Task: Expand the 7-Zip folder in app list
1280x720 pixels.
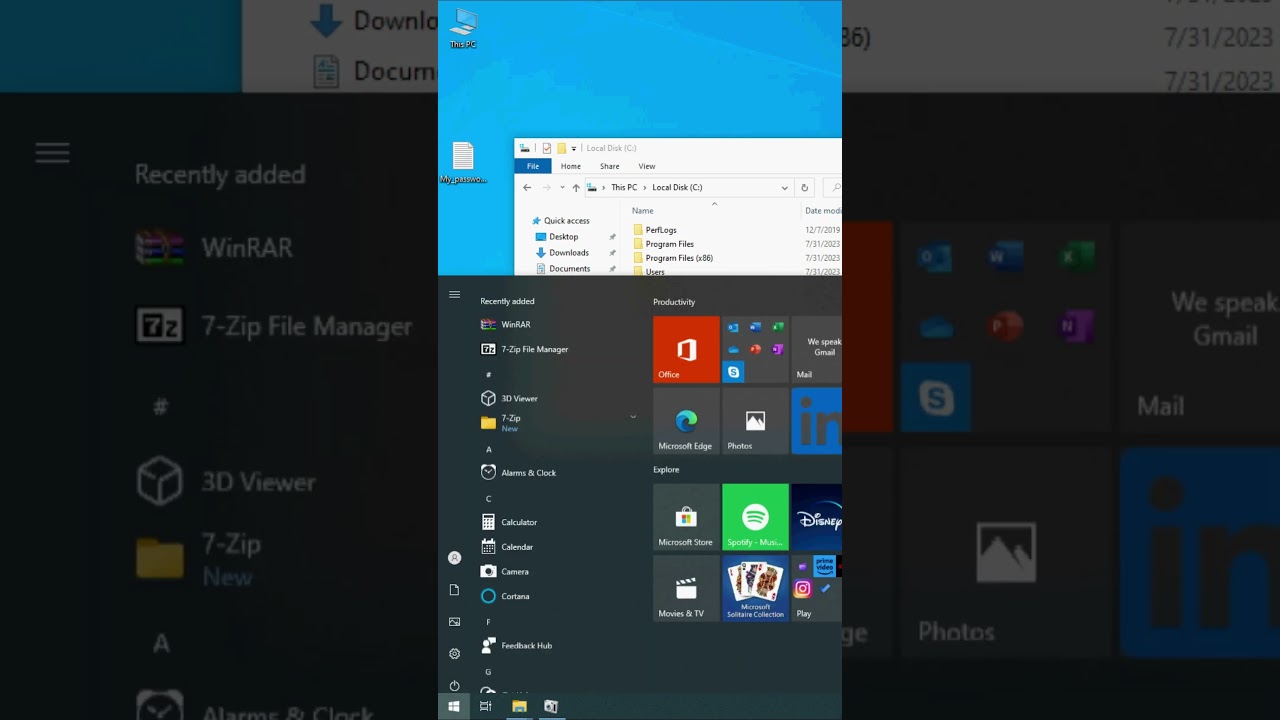Action: pyautogui.click(x=558, y=423)
